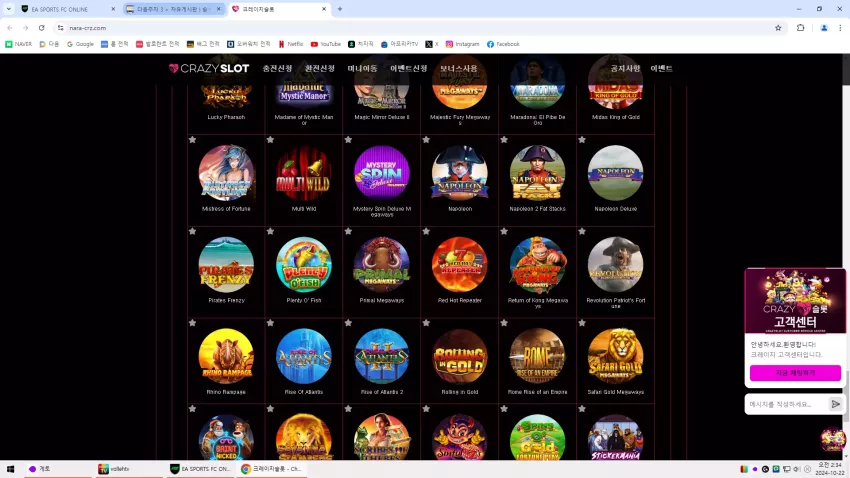Launch the Safari Gold Megaways slot icon
This screenshot has height=478, width=850.
[615, 356]
